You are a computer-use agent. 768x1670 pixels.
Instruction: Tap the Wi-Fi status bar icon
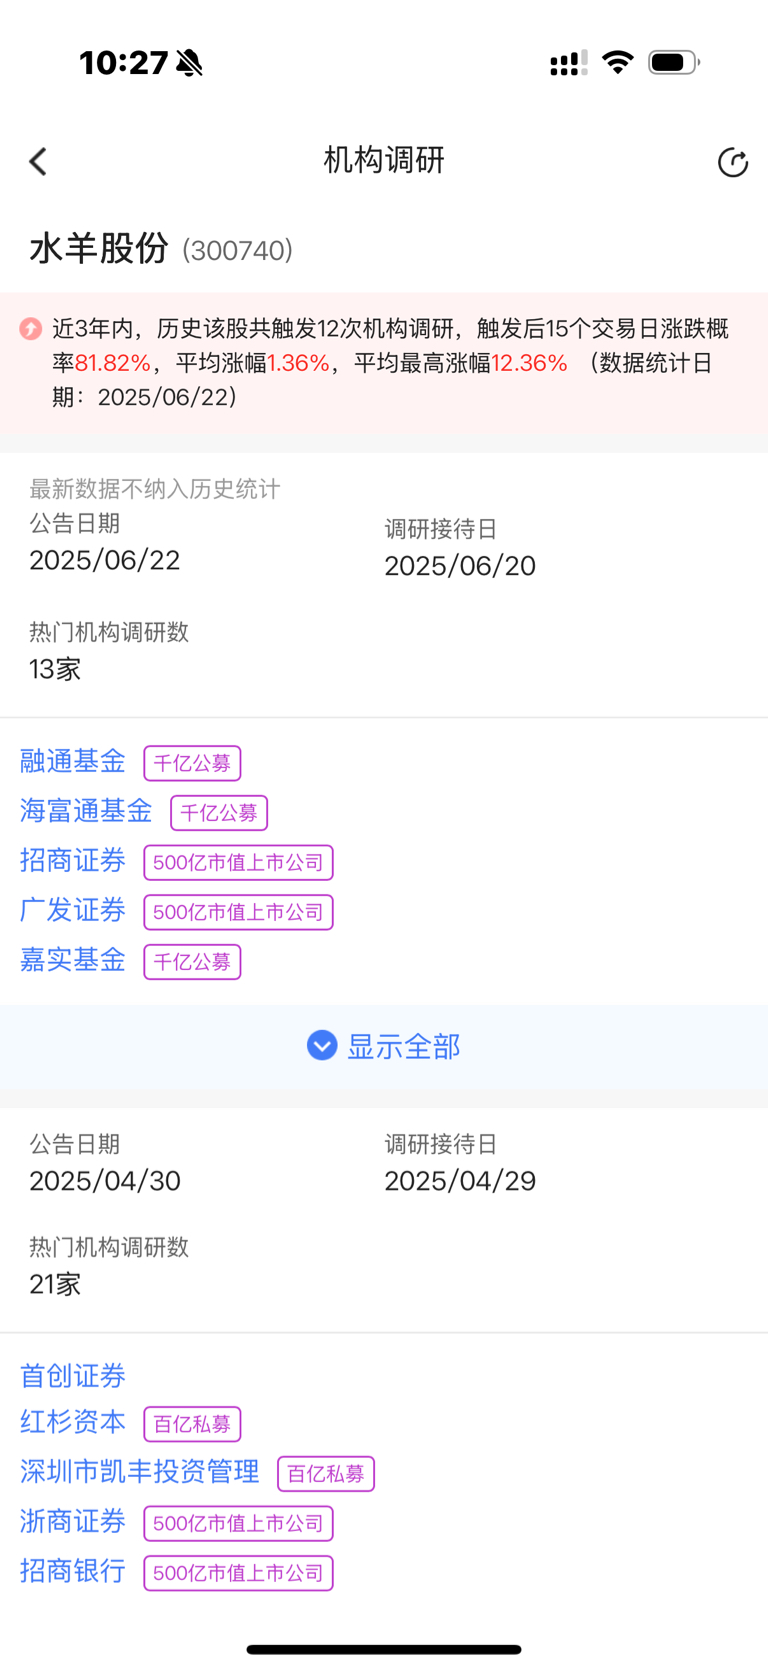[618, 62]
